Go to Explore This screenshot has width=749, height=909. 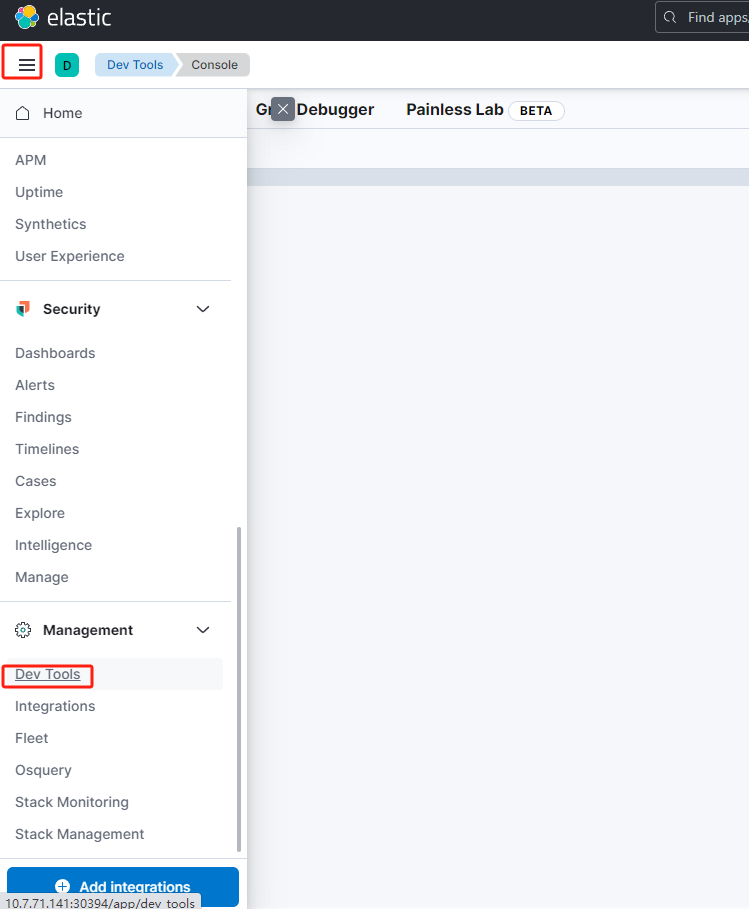[x=40, y=513]
